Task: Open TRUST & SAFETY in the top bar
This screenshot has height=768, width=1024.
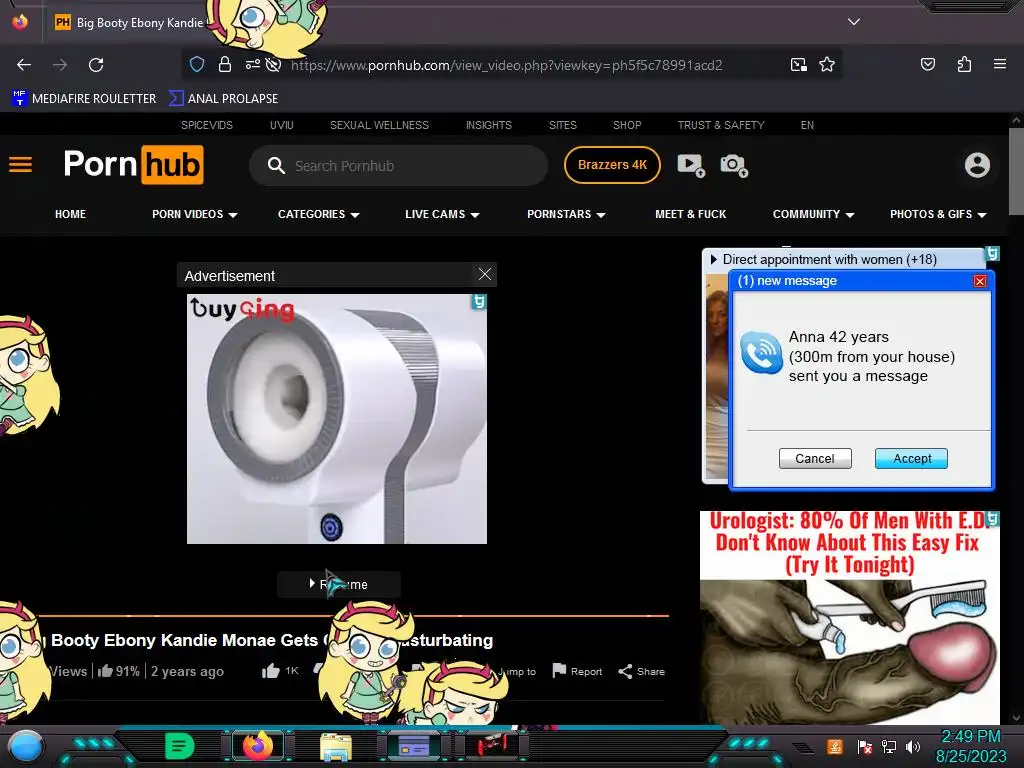Action: pos(720,125)
